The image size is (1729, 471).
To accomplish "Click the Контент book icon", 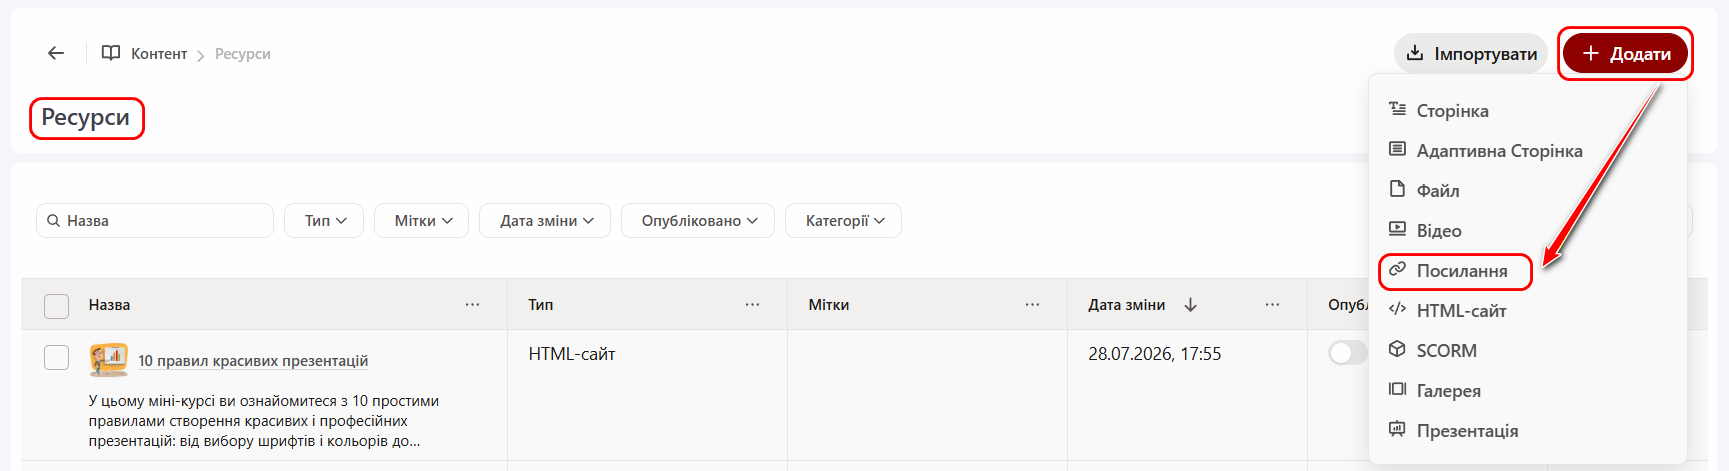I will click(x=111, y=53).
